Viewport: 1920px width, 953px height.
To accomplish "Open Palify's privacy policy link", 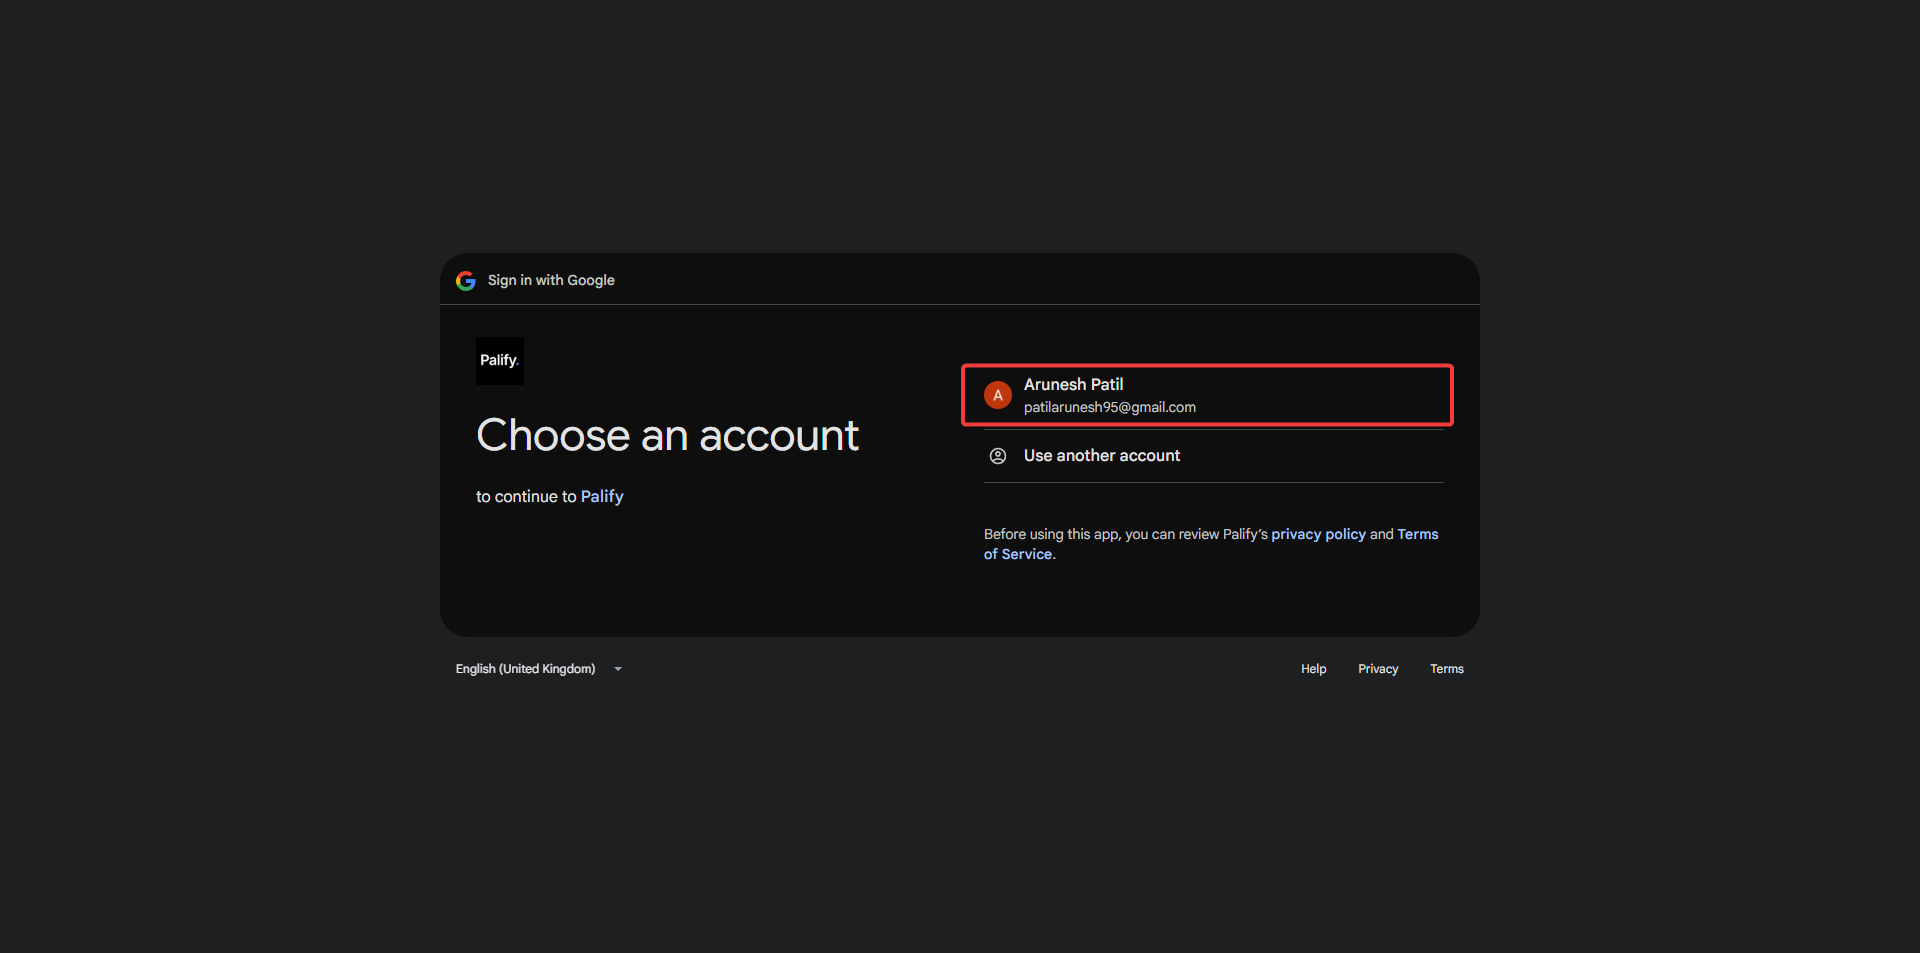I will pyautogui.click(x=1318, y=535).
